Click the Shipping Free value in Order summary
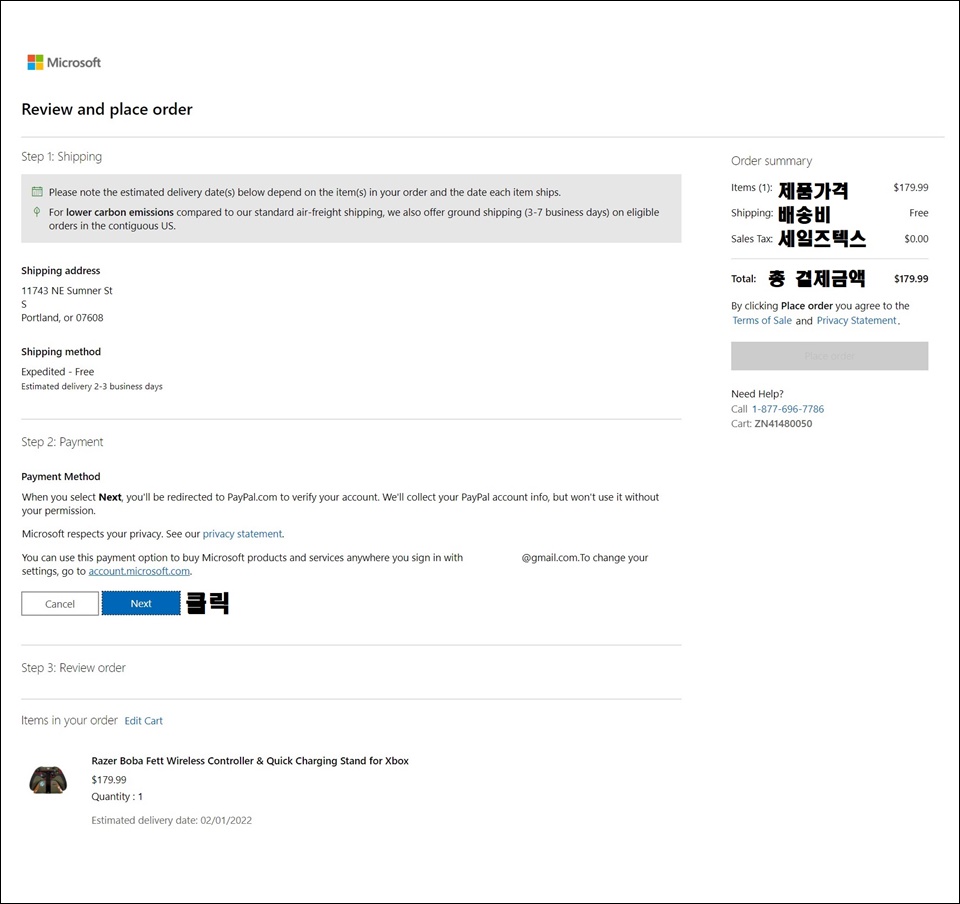 point(918,213)
